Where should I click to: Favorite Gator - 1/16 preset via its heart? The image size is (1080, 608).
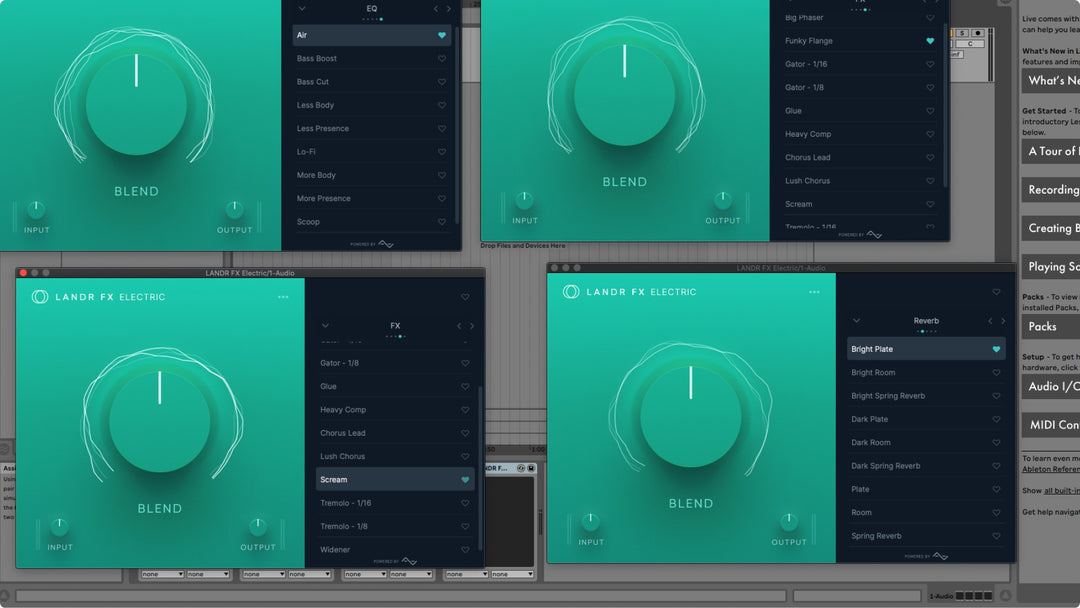point(930,64)
